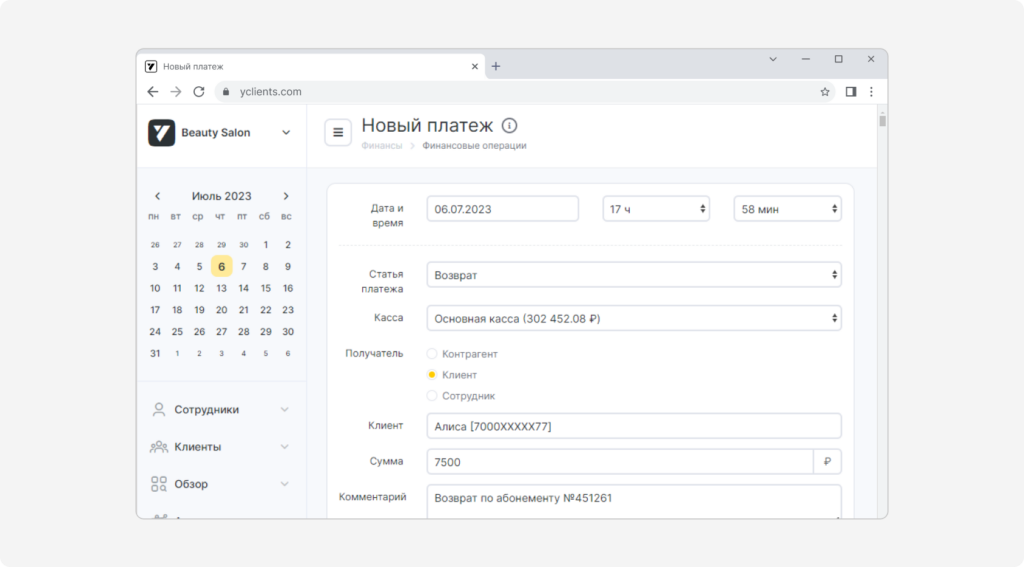Click the browser forward arrow
This screenshot has height=567, width=1024.
pyautogui.click(x=176, y=91)
